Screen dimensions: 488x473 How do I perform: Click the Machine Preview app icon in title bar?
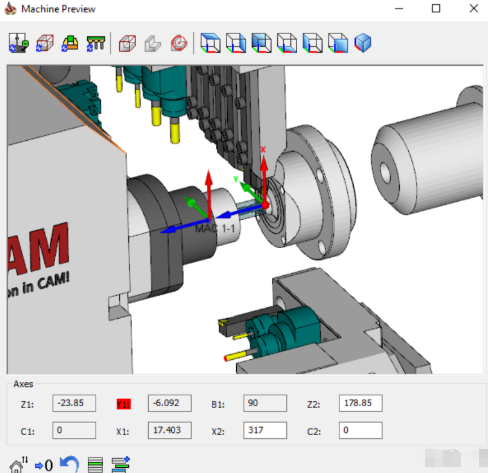point(10,9)
